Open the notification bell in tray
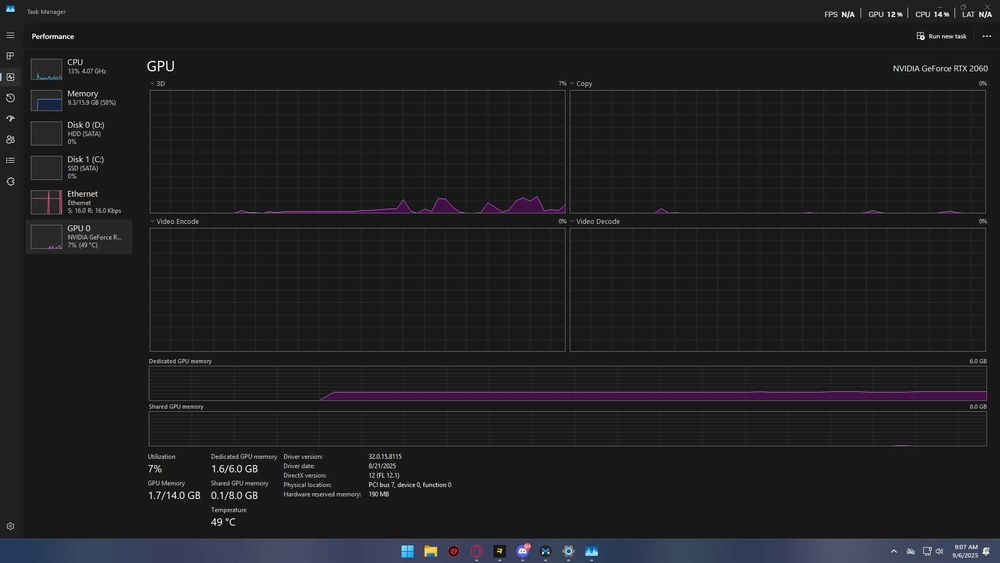Screen dimensions: 1000x563 987,552
